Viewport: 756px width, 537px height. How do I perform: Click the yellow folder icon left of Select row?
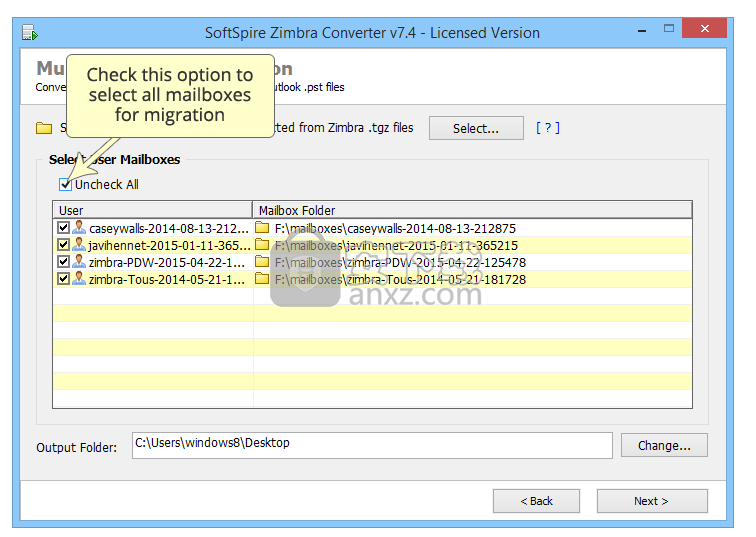pyautogui.click(x=44, y=128)
